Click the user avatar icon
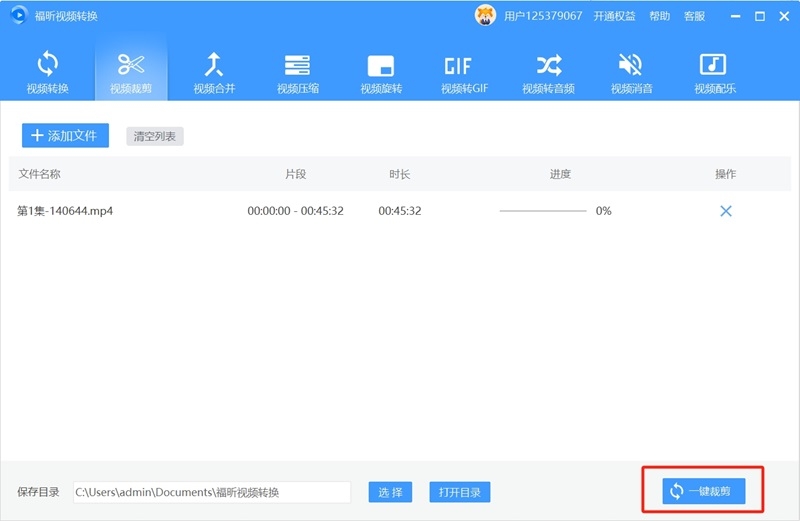 [x=485, y=15]
